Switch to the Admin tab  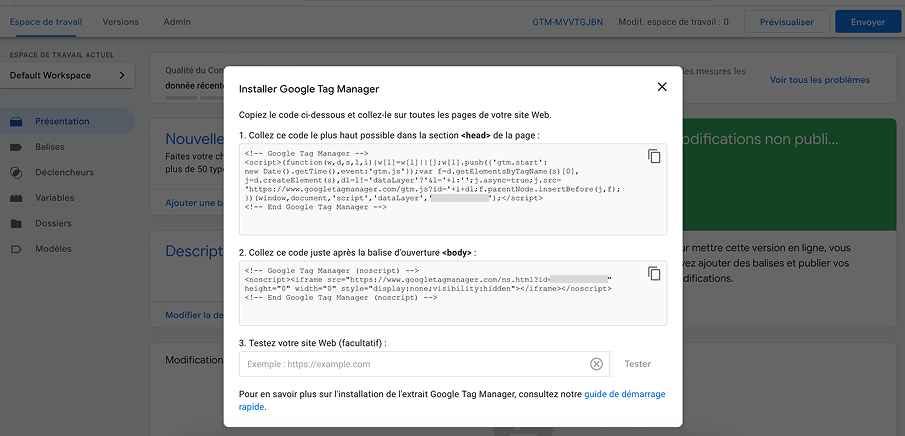tap(177, 22)
